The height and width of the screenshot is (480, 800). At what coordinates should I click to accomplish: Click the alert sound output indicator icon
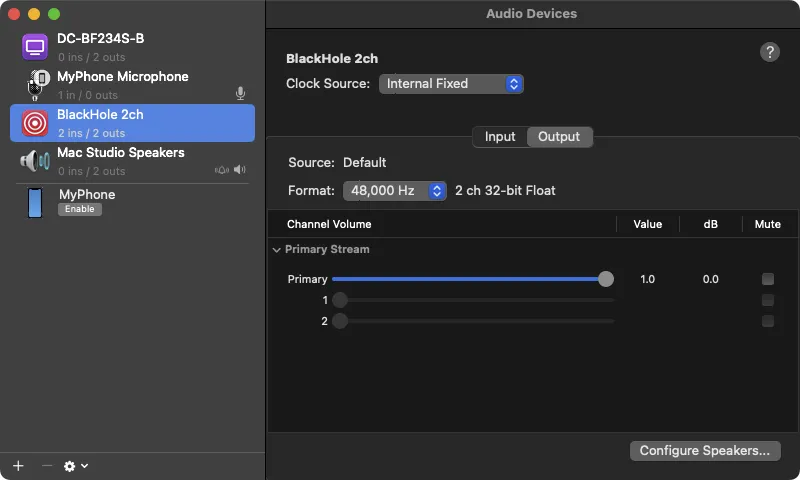(x=221, y=170)
